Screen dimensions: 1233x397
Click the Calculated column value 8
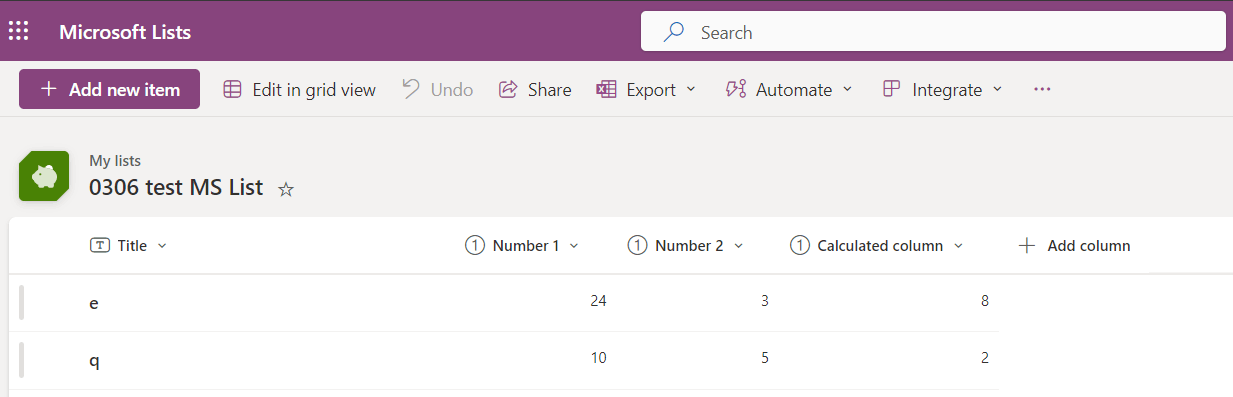(x=985, y=300)
